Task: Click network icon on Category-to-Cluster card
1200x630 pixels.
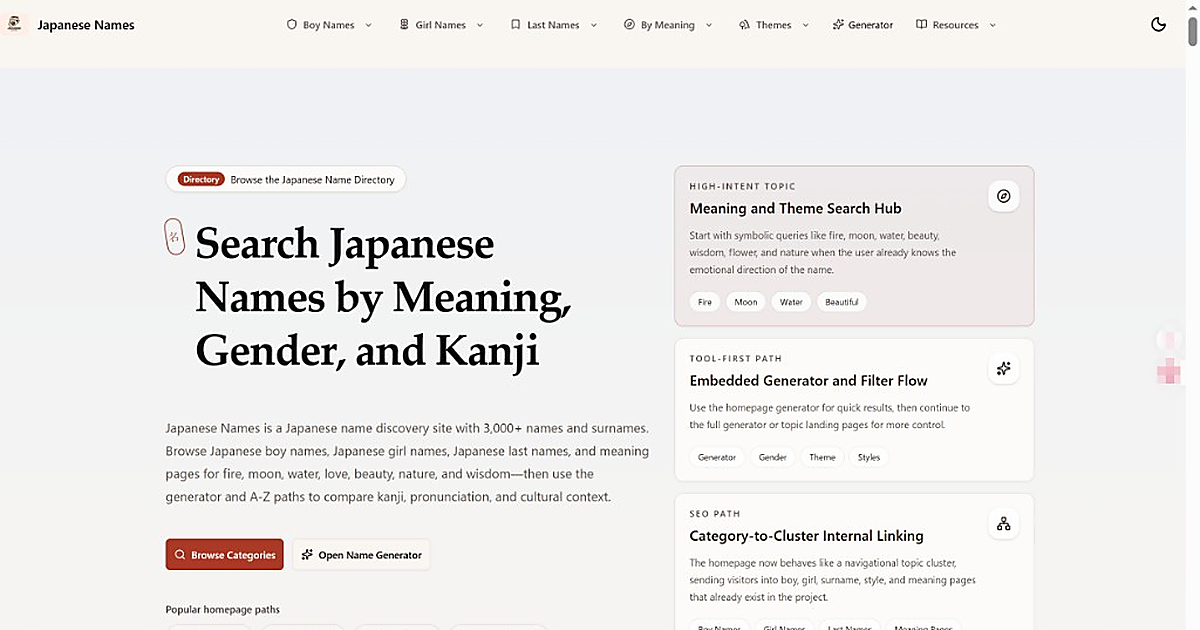Action: coord(1004,524)
